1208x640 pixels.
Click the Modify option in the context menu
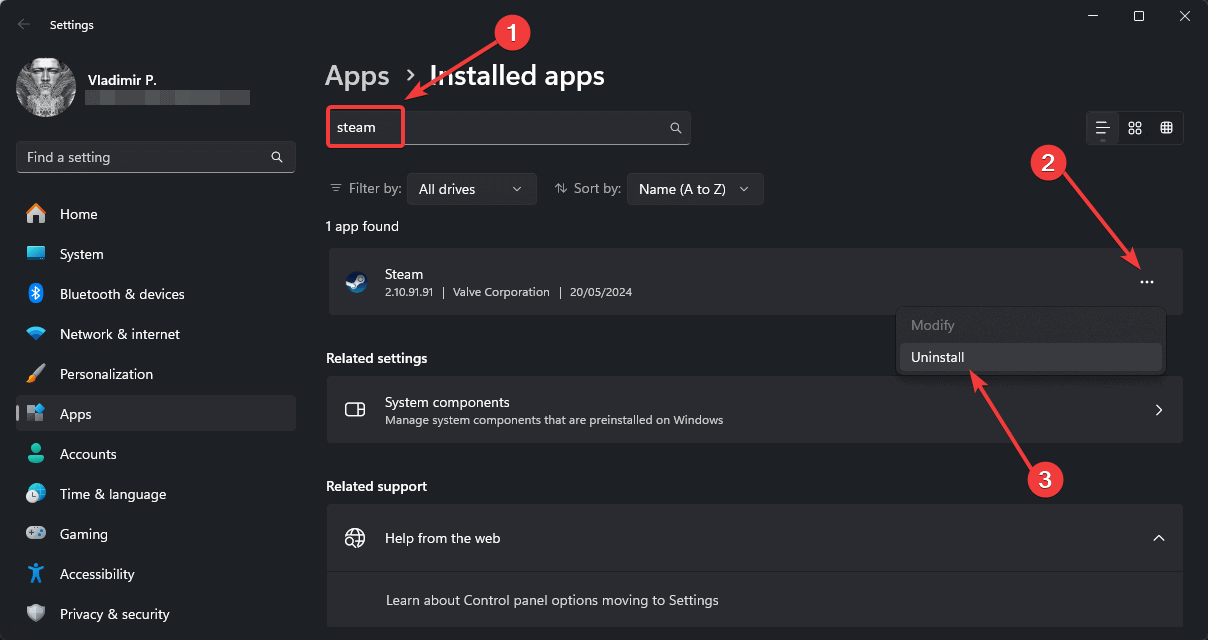tap(1031, 325)
